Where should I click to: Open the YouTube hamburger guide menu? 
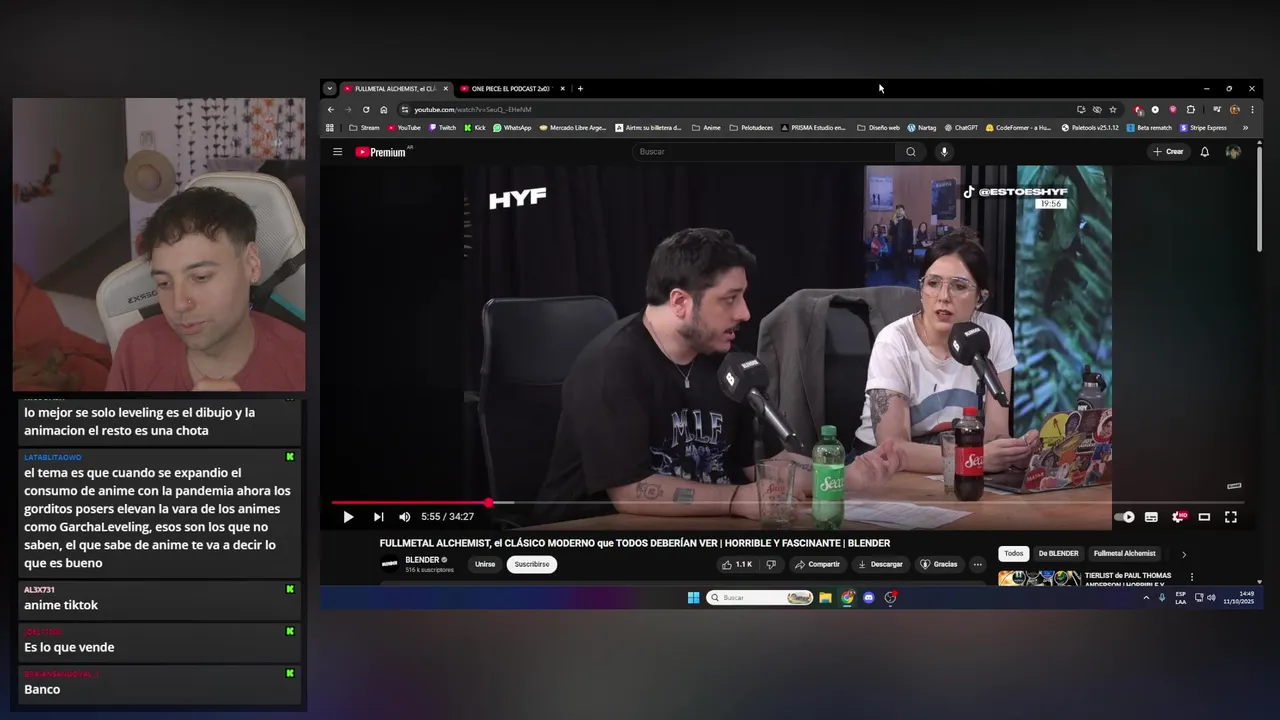click(x=338, y=152)
